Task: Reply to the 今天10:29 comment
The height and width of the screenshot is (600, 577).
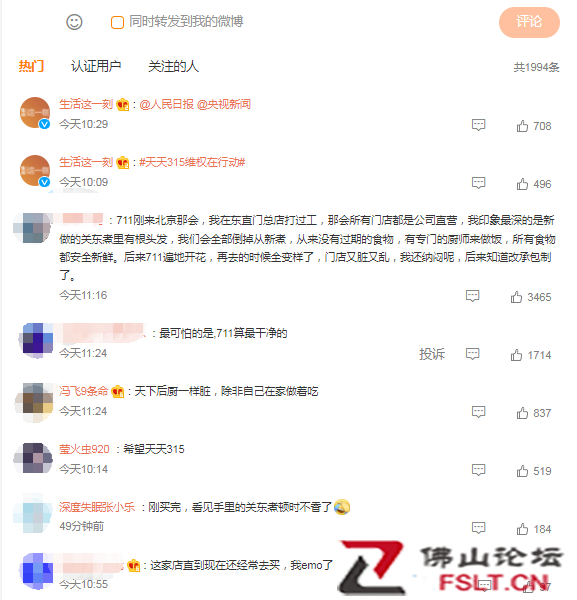Action: coord(478,125)
